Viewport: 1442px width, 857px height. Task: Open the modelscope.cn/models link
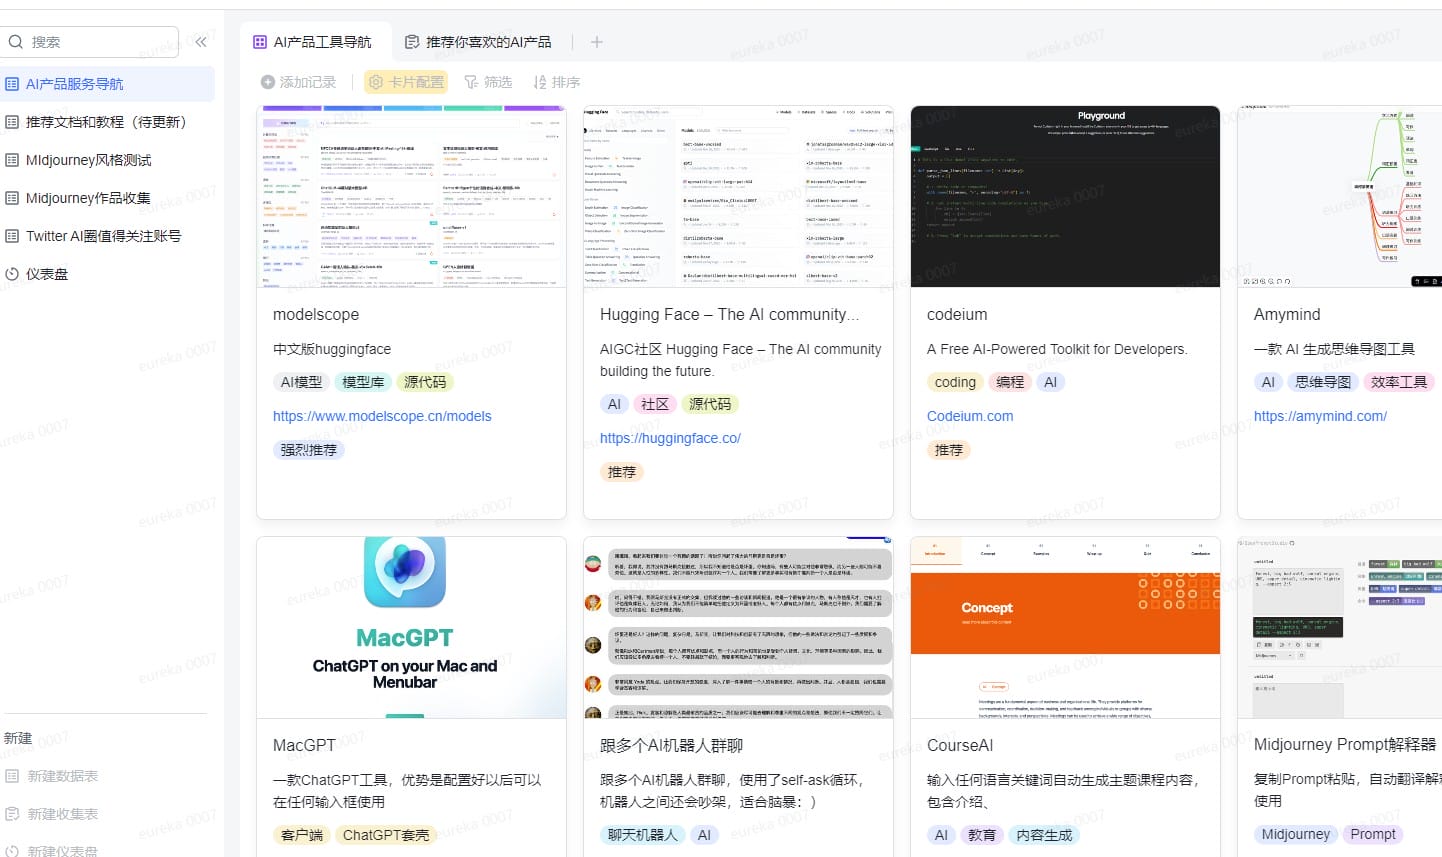click(382, 416)
